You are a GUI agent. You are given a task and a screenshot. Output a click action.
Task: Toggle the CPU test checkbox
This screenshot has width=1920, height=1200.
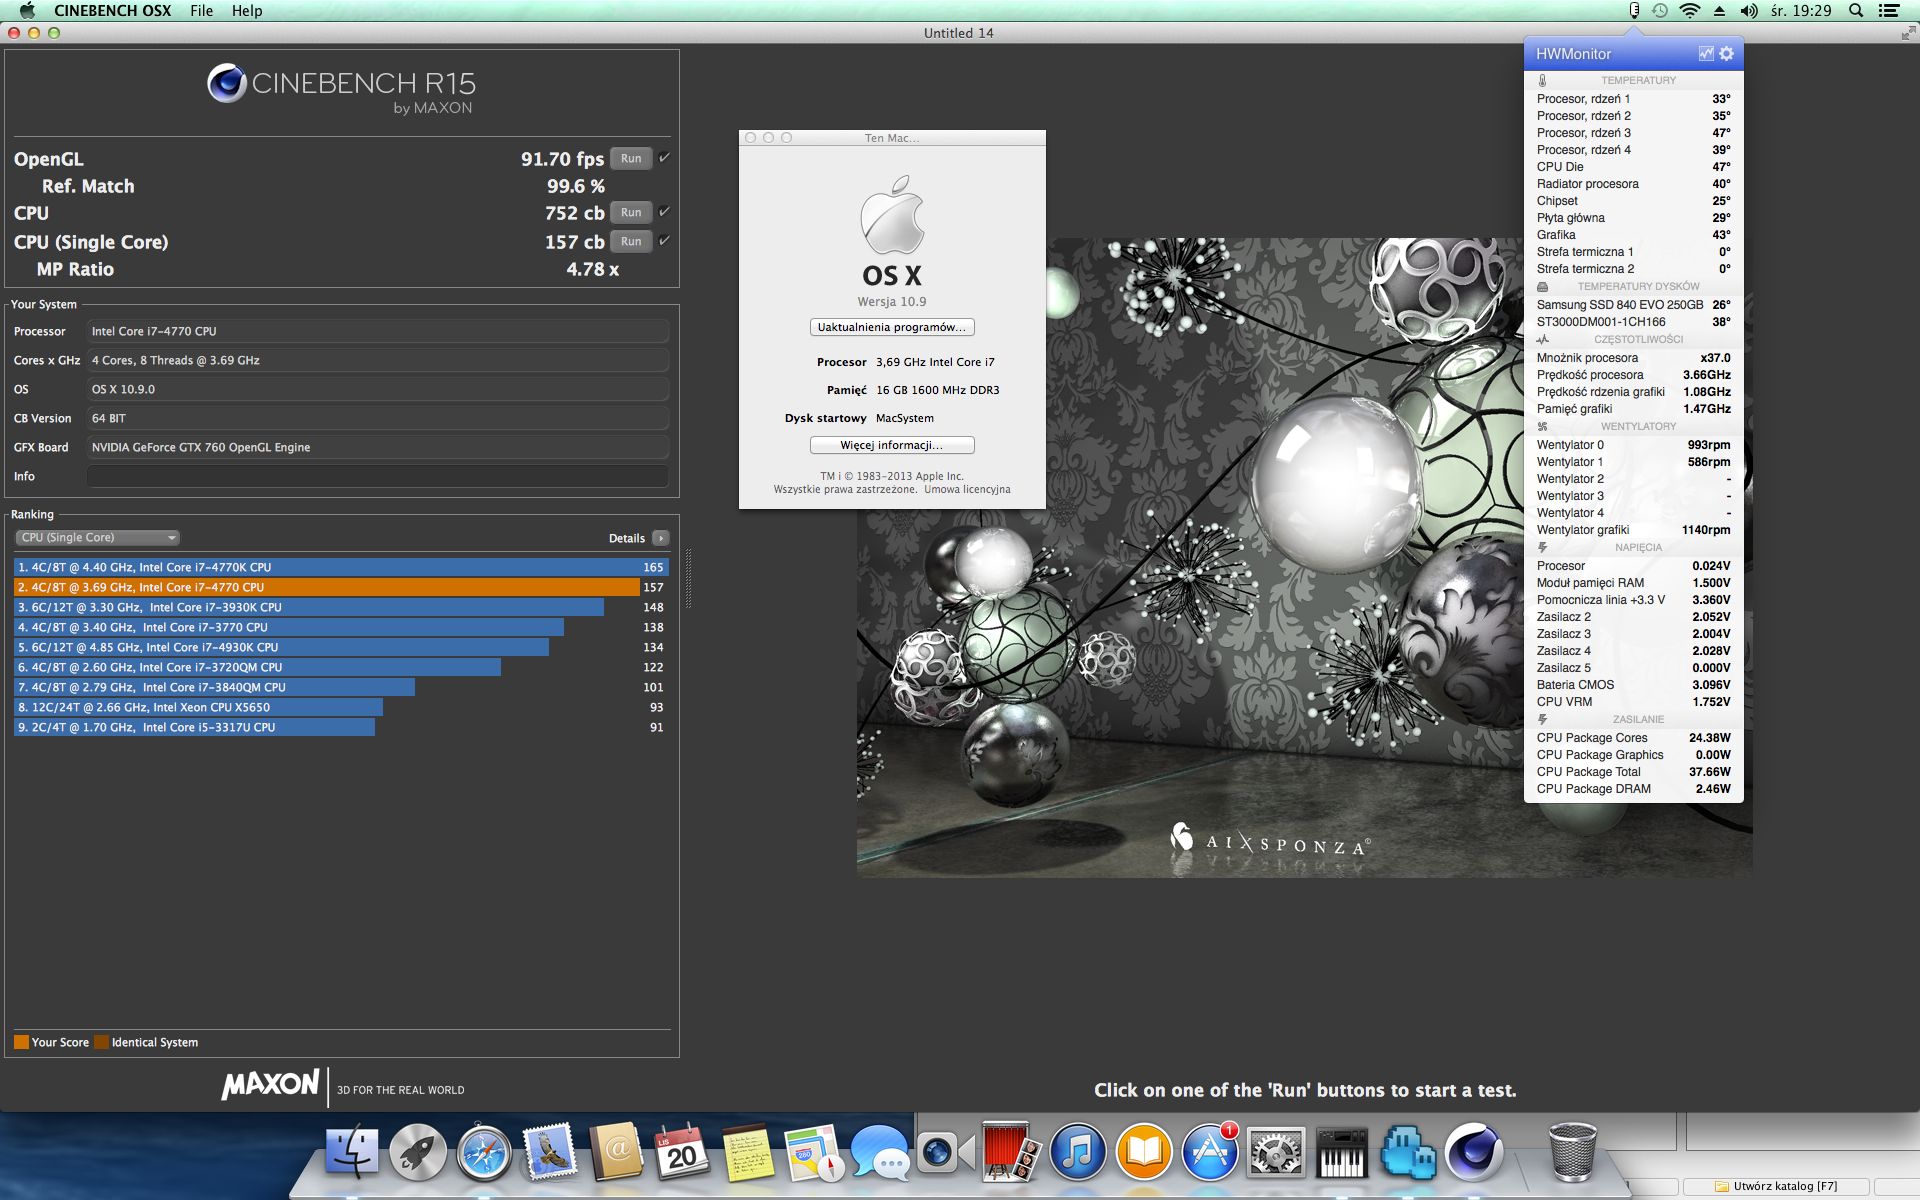click(664, 212)
